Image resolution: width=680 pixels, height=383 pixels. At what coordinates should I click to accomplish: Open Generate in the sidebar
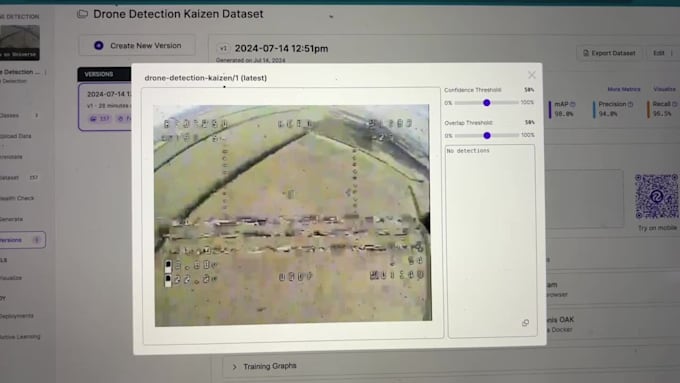coord(11,219)
